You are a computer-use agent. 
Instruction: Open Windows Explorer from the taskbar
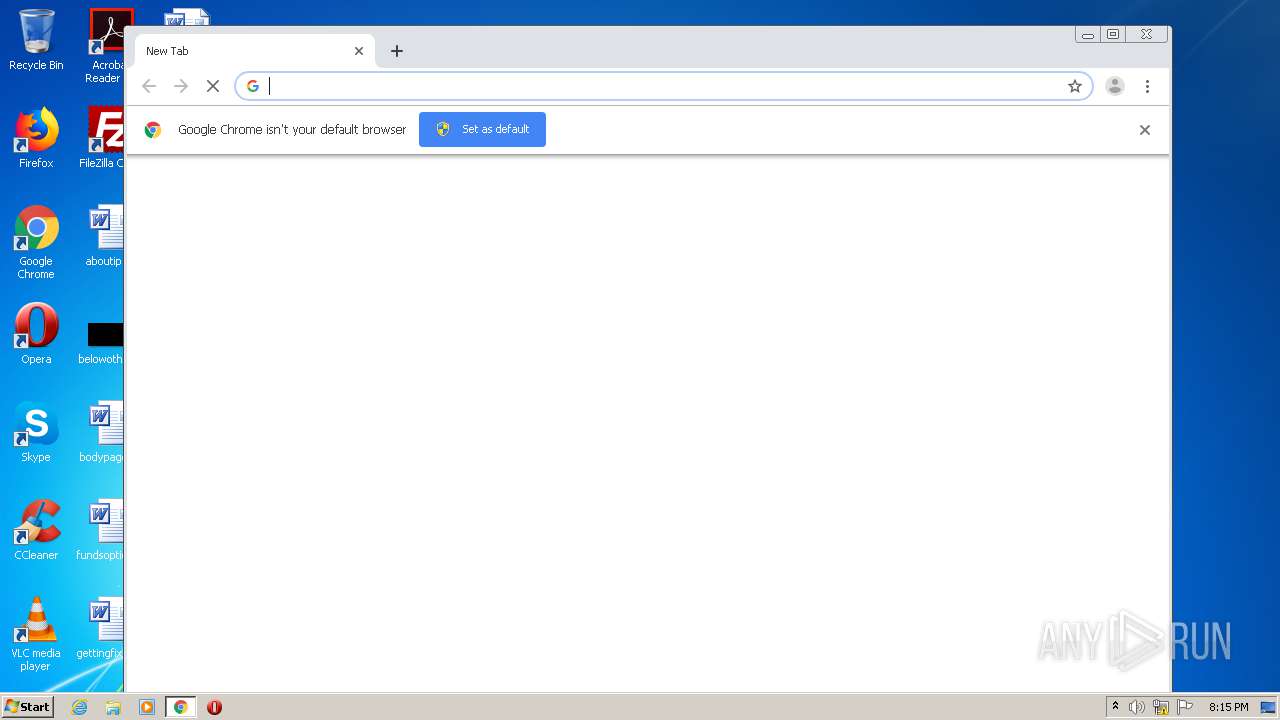[x=113, y=707]
